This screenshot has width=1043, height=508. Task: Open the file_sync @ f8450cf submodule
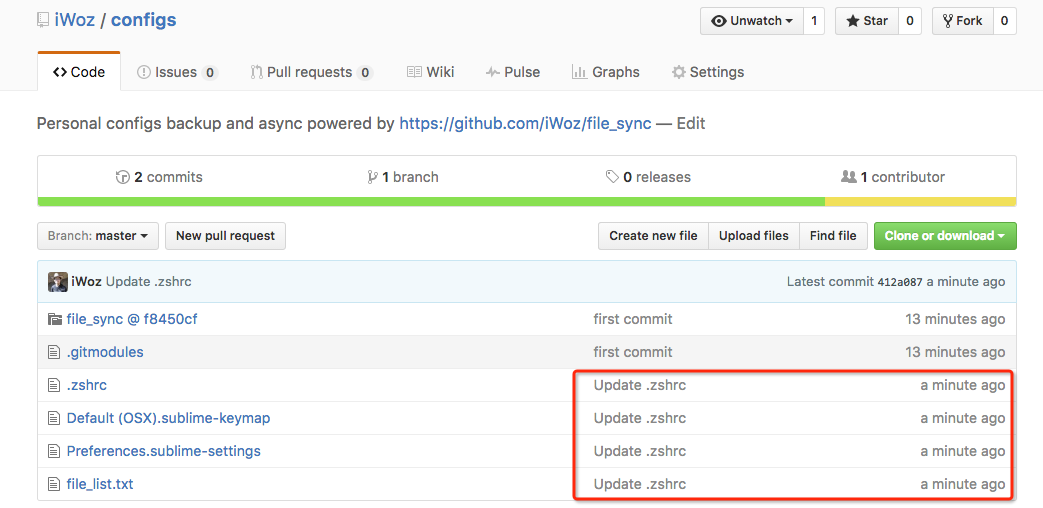[x=132, y=319]
